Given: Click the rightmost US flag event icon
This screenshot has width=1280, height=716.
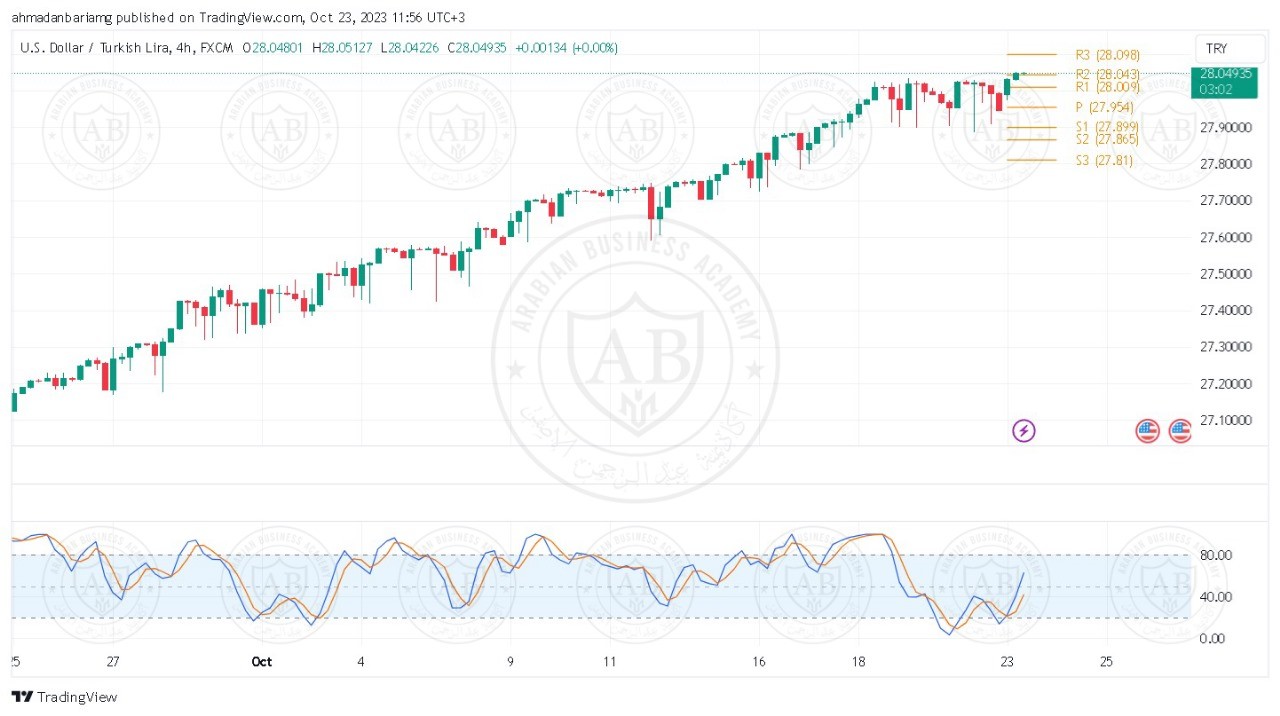Looking at the screenshot, I should click(x=1180, y=431).
